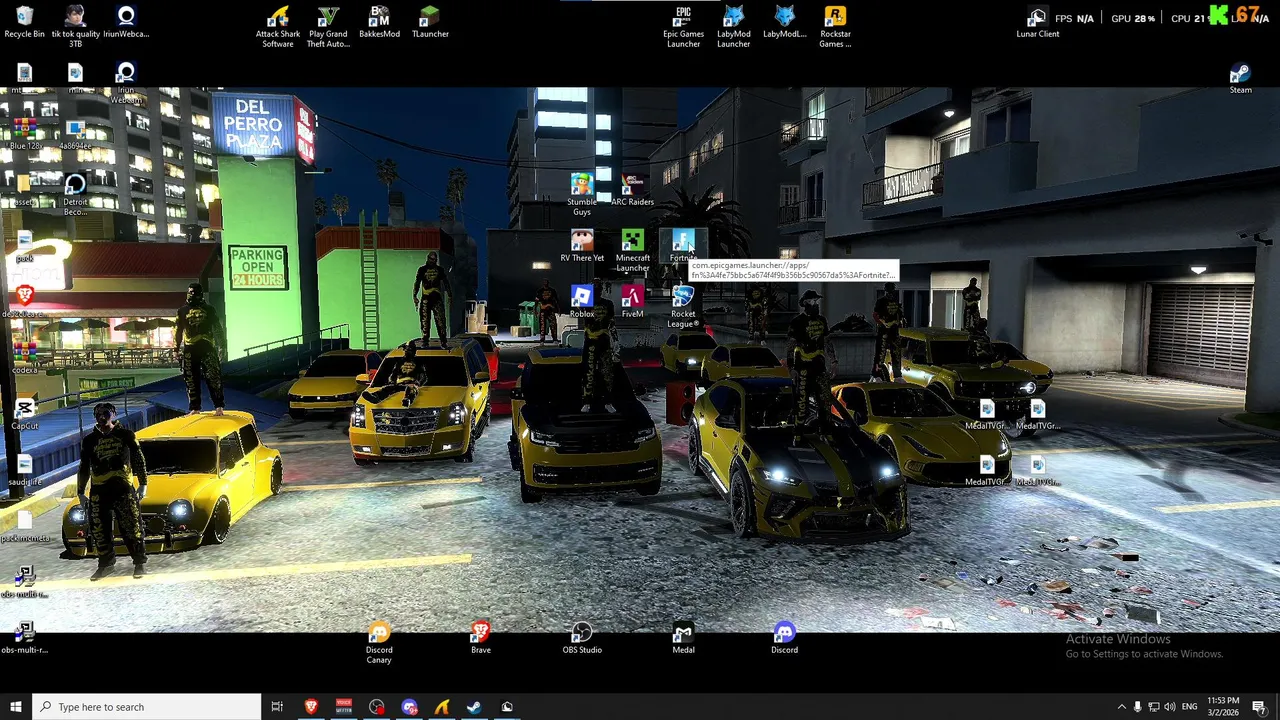Select the Medal desktop shortcut
Viewport: 1280px width, 720px height.
[x=683, y=639]
